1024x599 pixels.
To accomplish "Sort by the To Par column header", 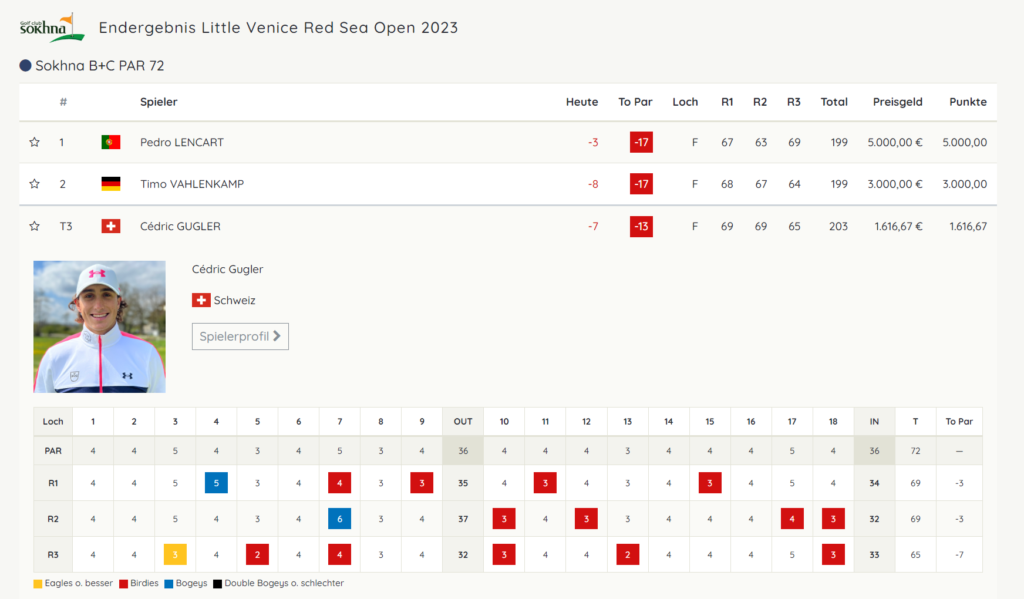I will 635,102.
